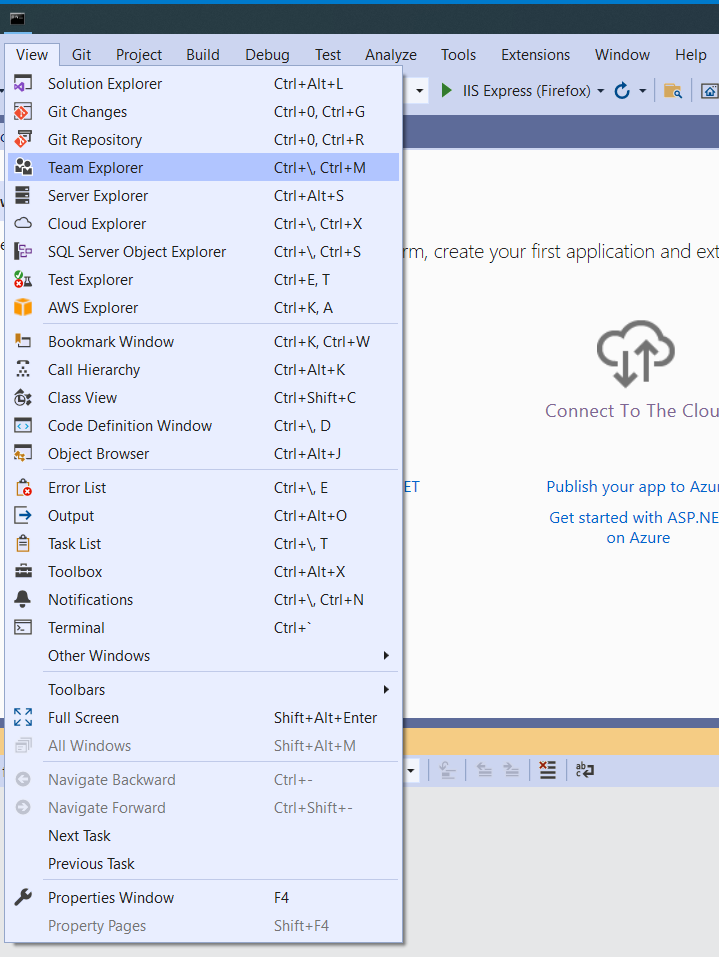Click the Class View icon

(x=23, y=397)
